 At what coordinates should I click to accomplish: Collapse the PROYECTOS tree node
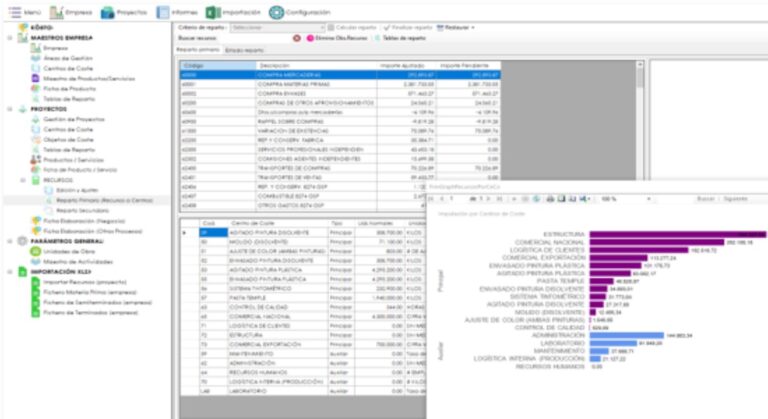[x=9, y=109]
